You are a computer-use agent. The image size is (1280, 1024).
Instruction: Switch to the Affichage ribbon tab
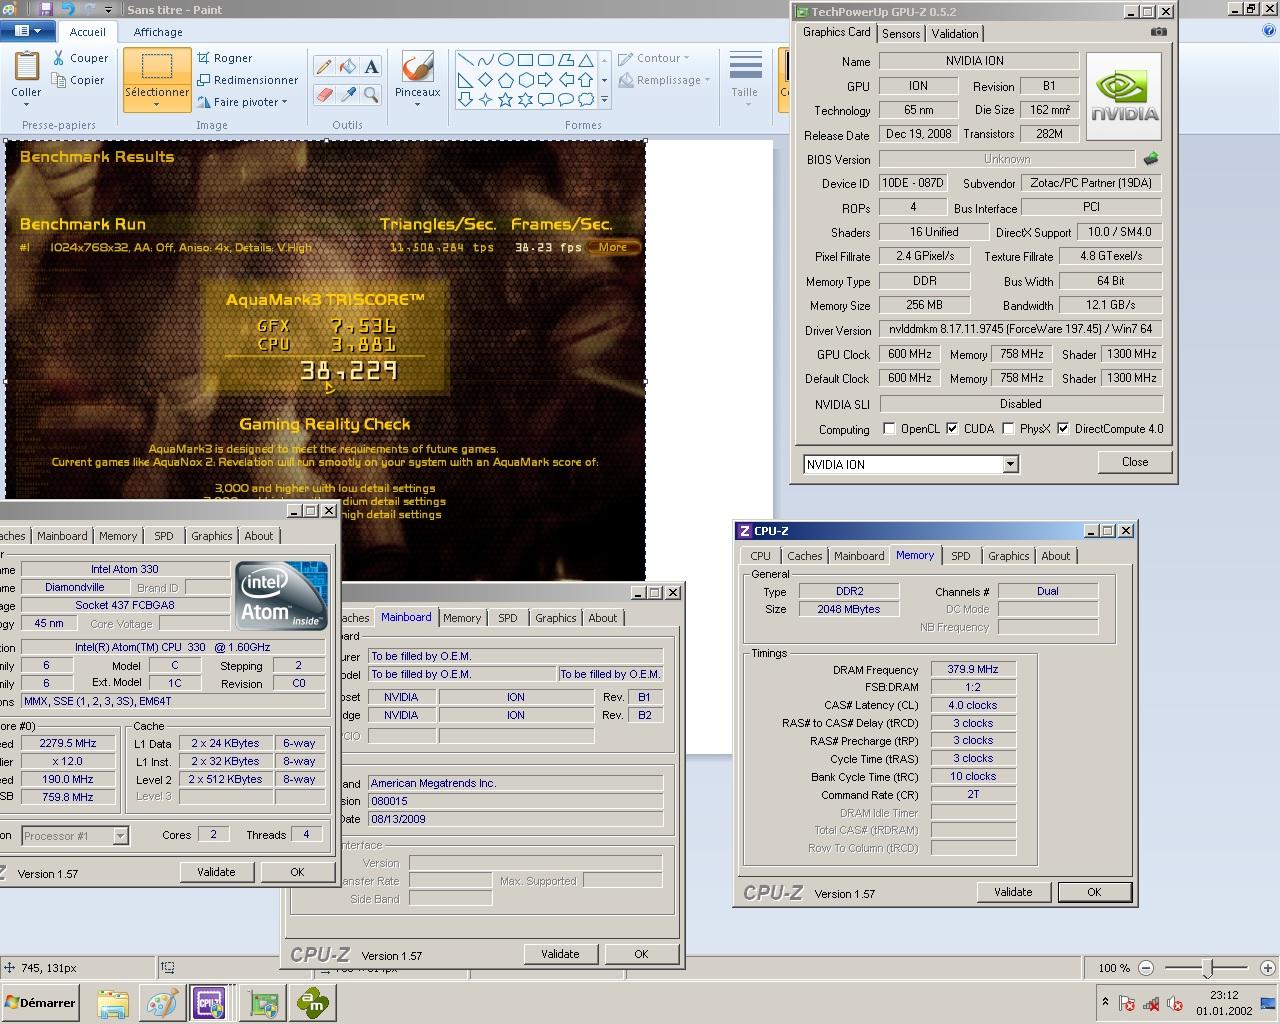(158, 32)
